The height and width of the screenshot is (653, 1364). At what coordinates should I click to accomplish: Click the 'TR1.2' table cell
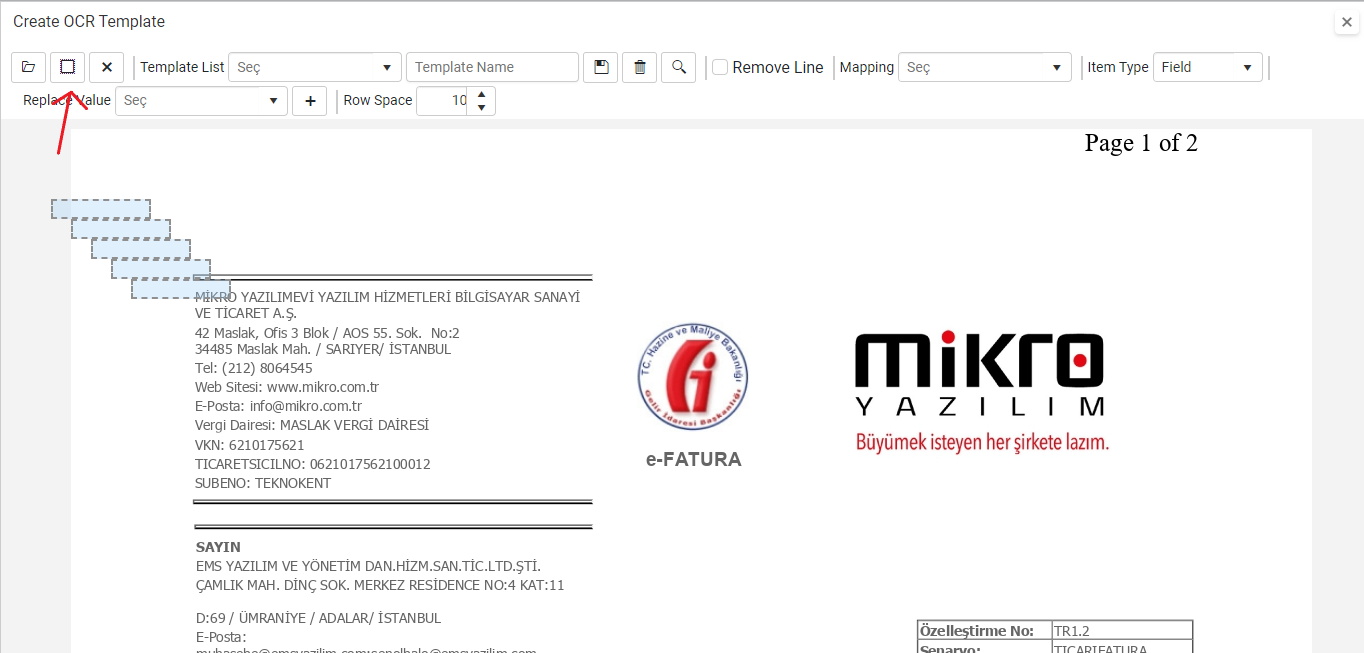coord(1122,631)
